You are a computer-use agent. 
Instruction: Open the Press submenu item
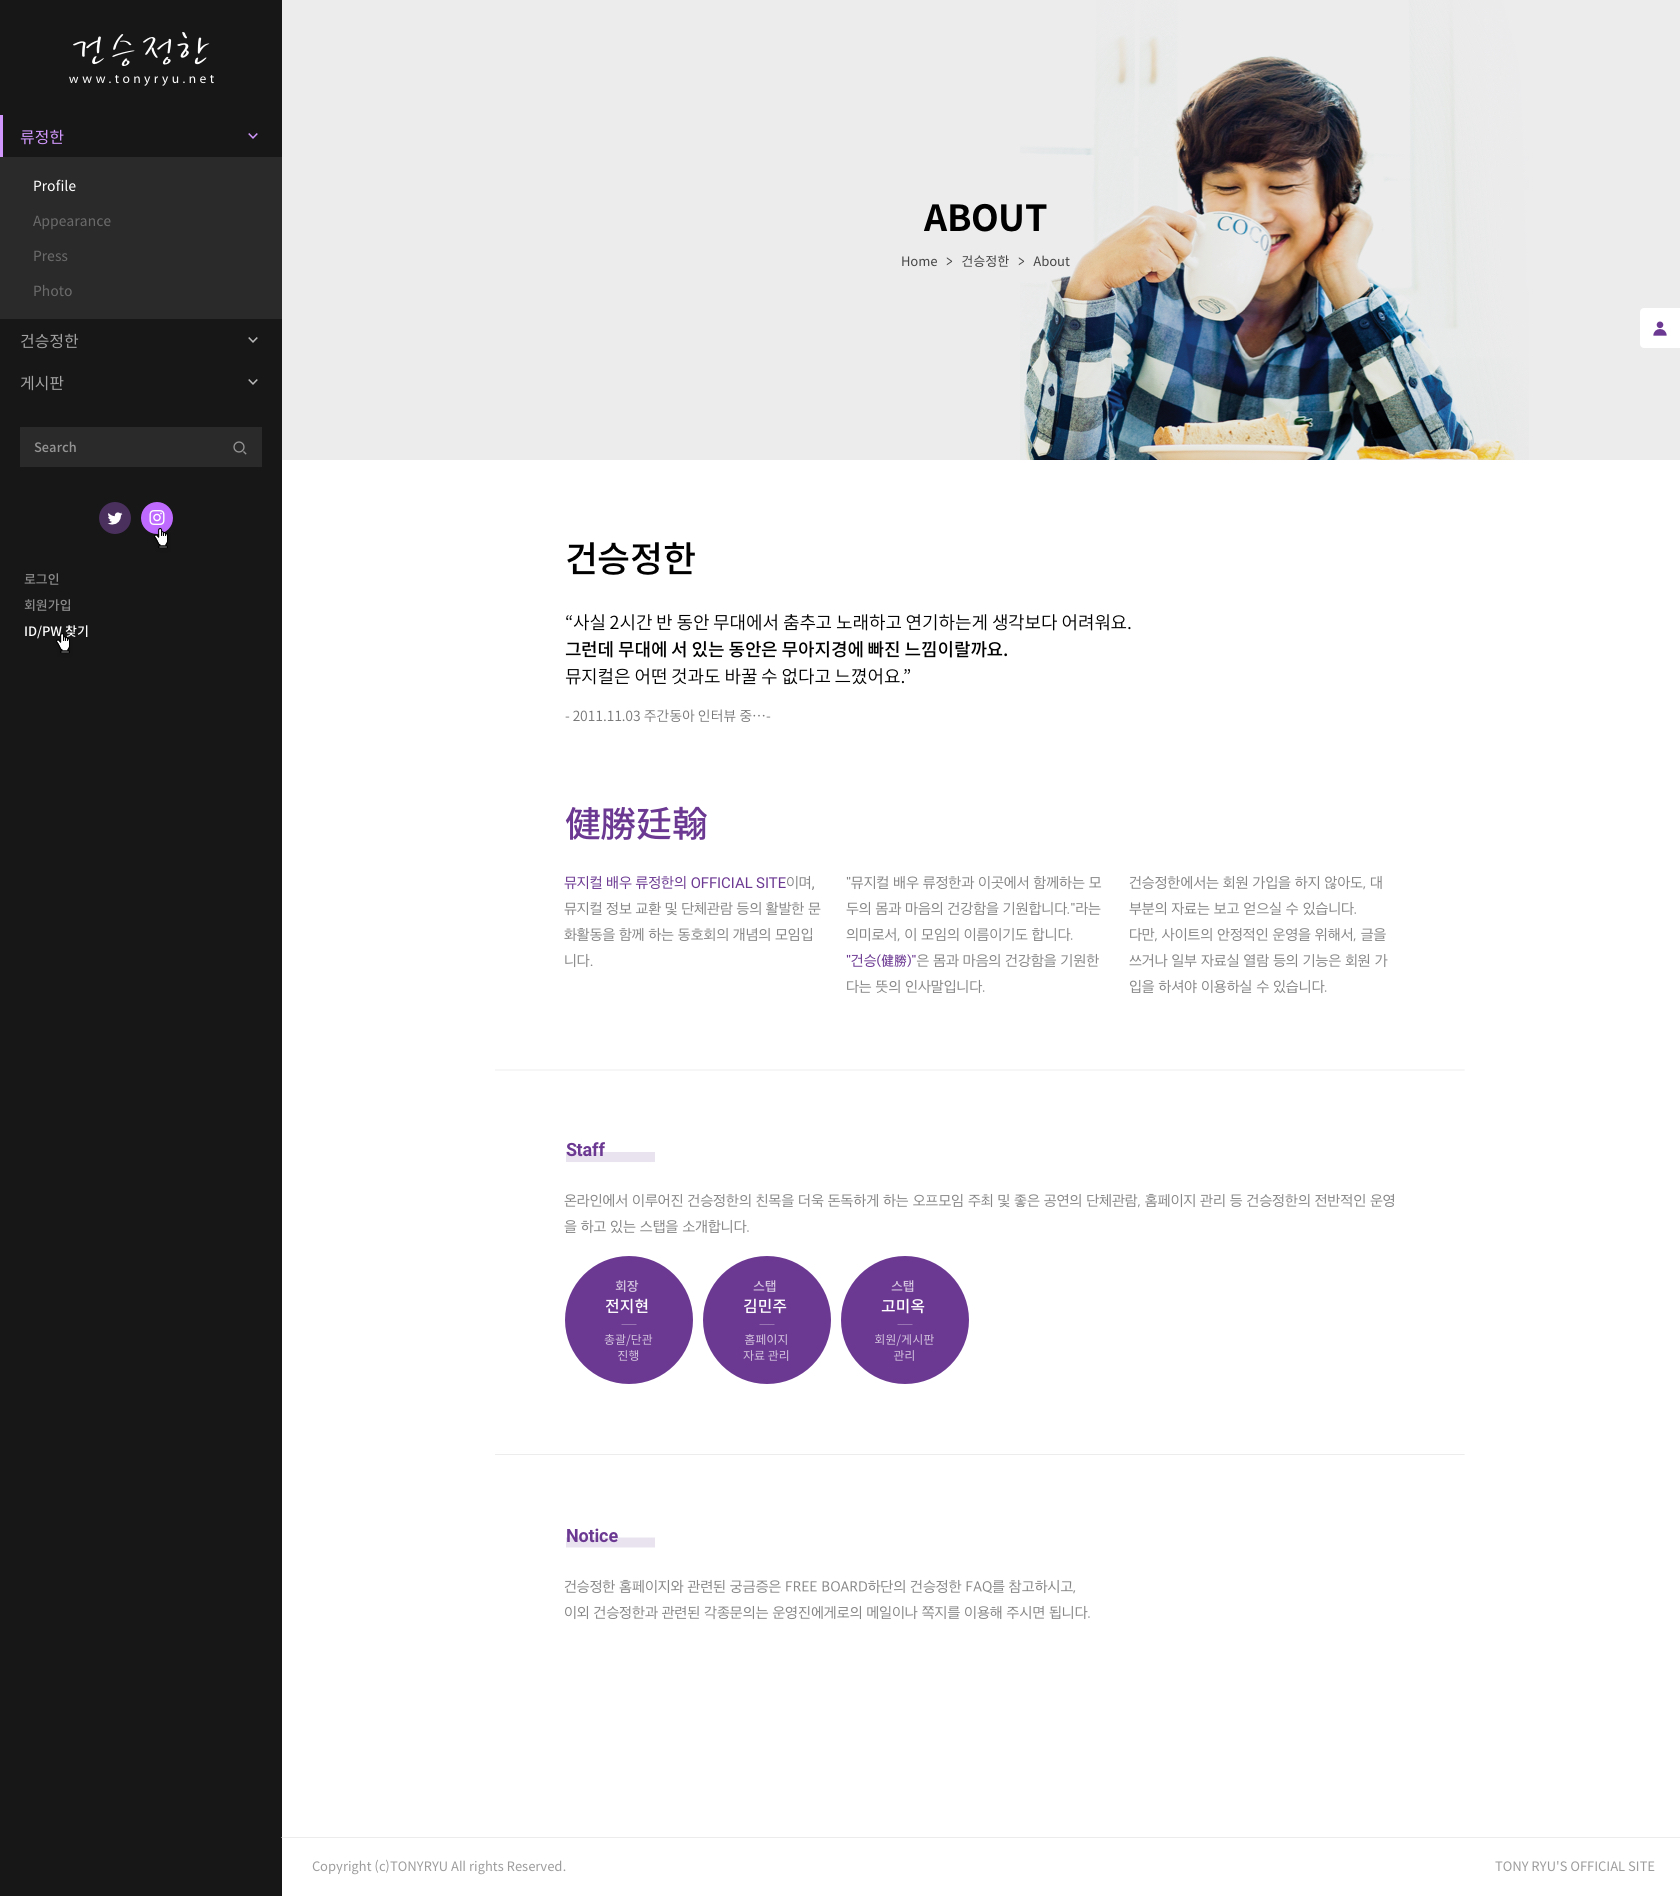coord(50,256)
